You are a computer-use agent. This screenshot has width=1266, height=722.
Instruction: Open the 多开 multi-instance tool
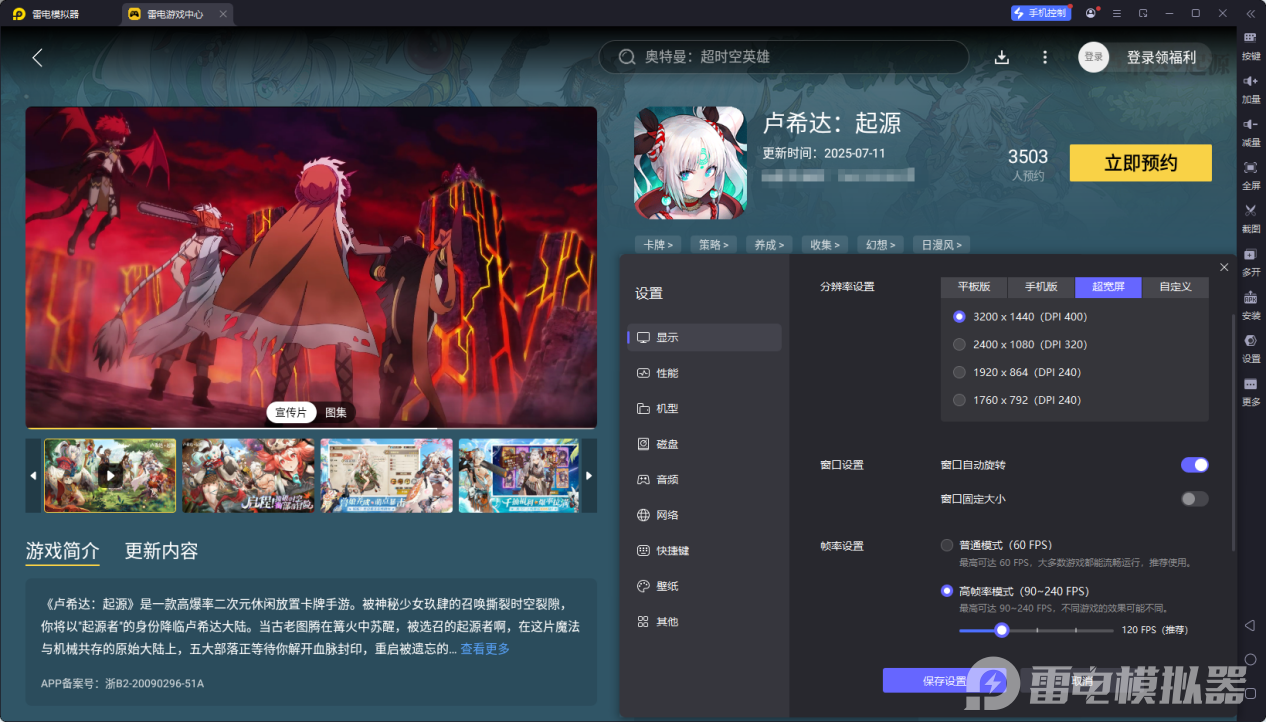pos(1250,260)
